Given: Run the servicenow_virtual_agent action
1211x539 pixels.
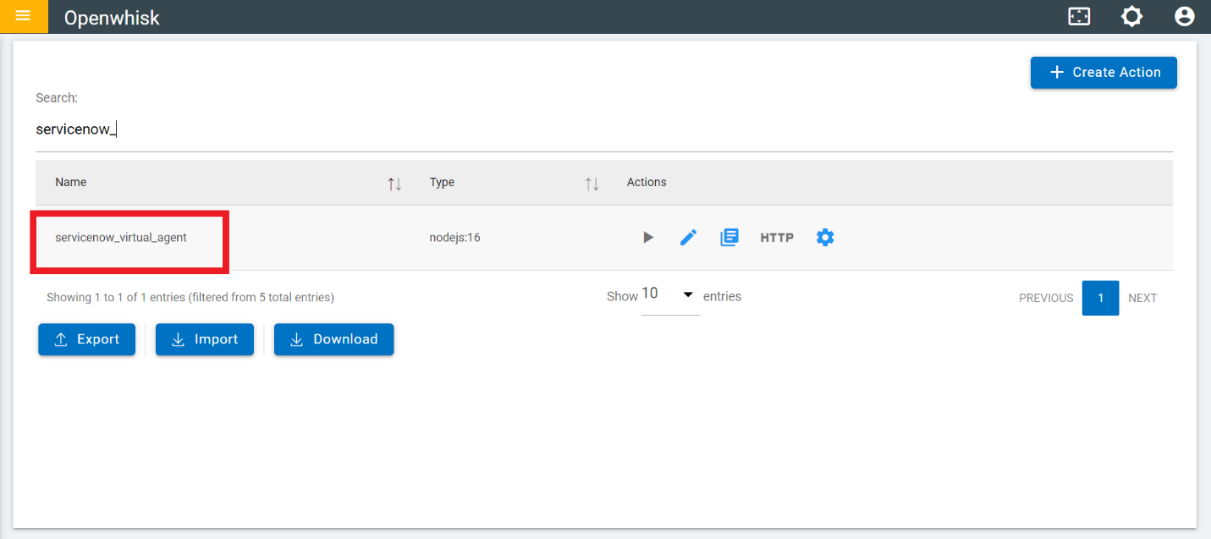Looking at the screenshot, I should (648, 238).
